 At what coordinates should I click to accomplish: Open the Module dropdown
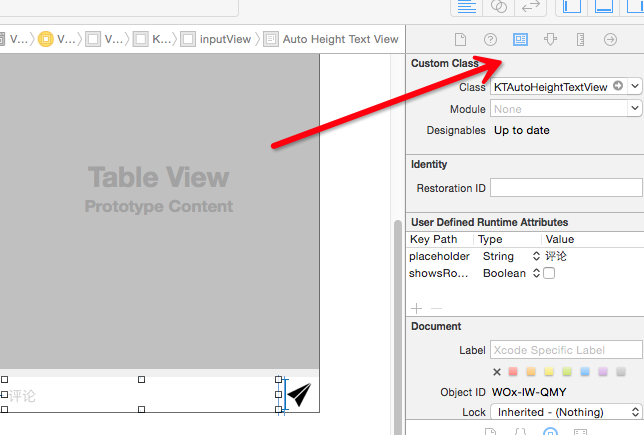tap(635, 108)
